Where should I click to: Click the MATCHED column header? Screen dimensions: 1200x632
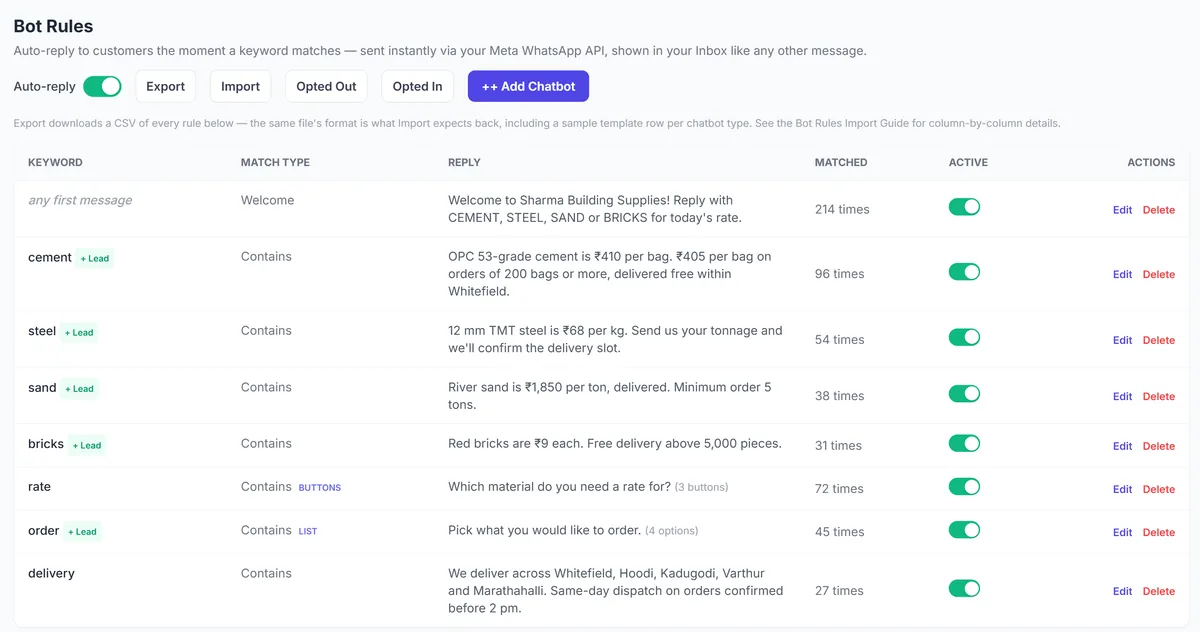[841, 162]
